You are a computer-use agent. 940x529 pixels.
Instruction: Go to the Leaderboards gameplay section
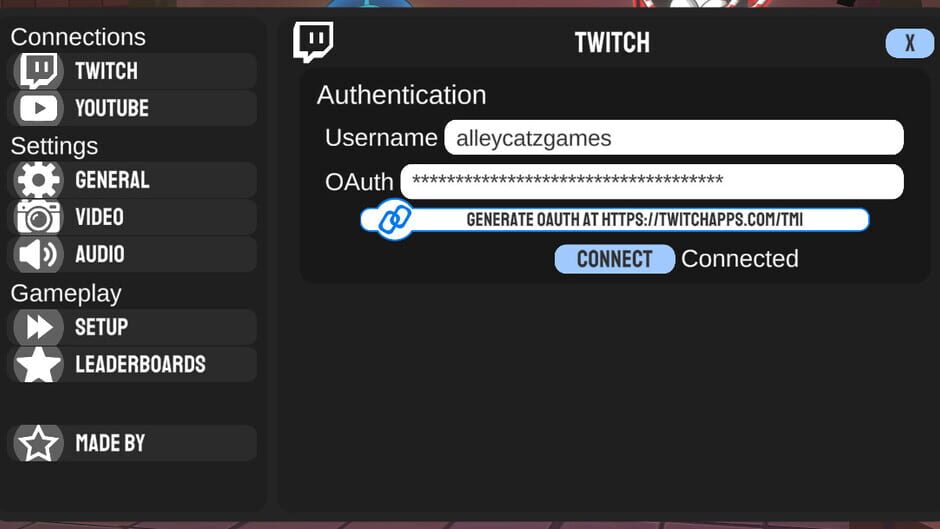[x=132, y=364]
